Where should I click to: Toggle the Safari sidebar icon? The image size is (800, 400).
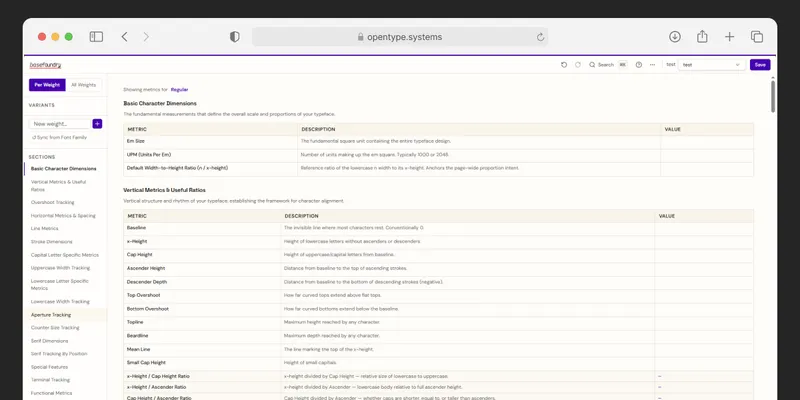[96, 37]
